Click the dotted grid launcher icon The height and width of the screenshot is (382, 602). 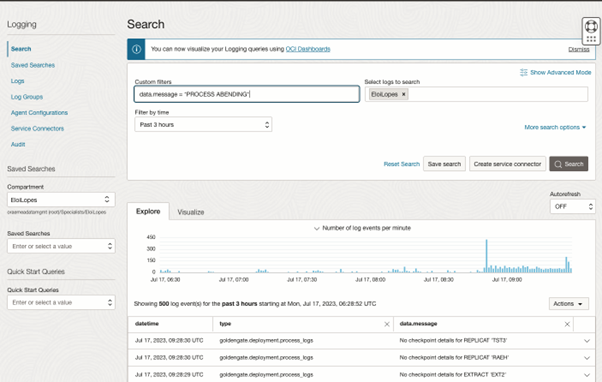point(591,39)
